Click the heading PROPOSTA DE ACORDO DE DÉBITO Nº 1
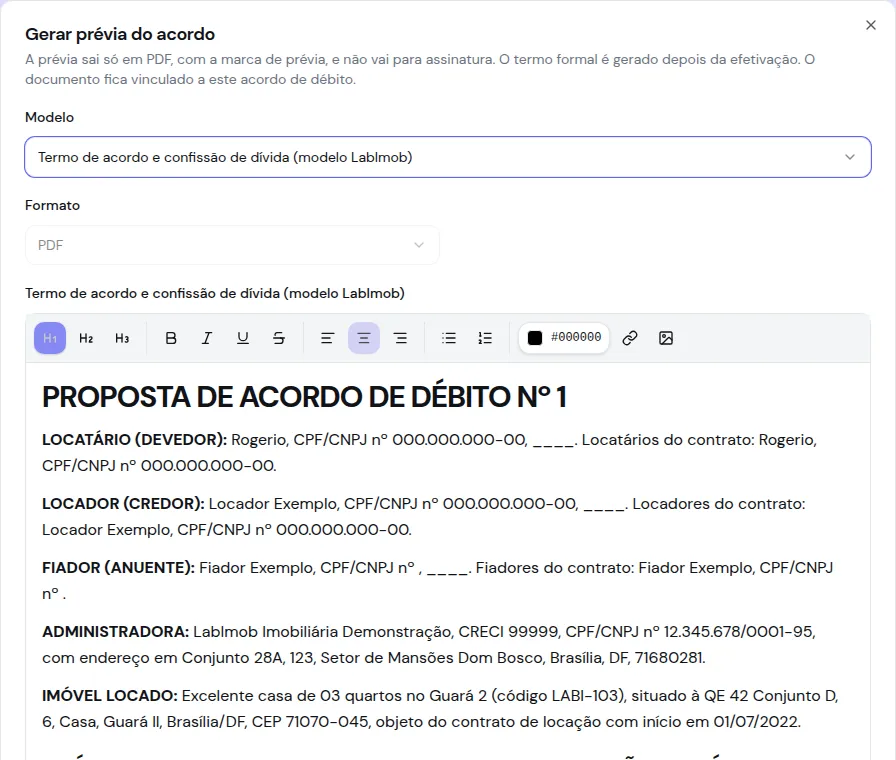This screenshot has width=896, height=760. coord(305,397)
